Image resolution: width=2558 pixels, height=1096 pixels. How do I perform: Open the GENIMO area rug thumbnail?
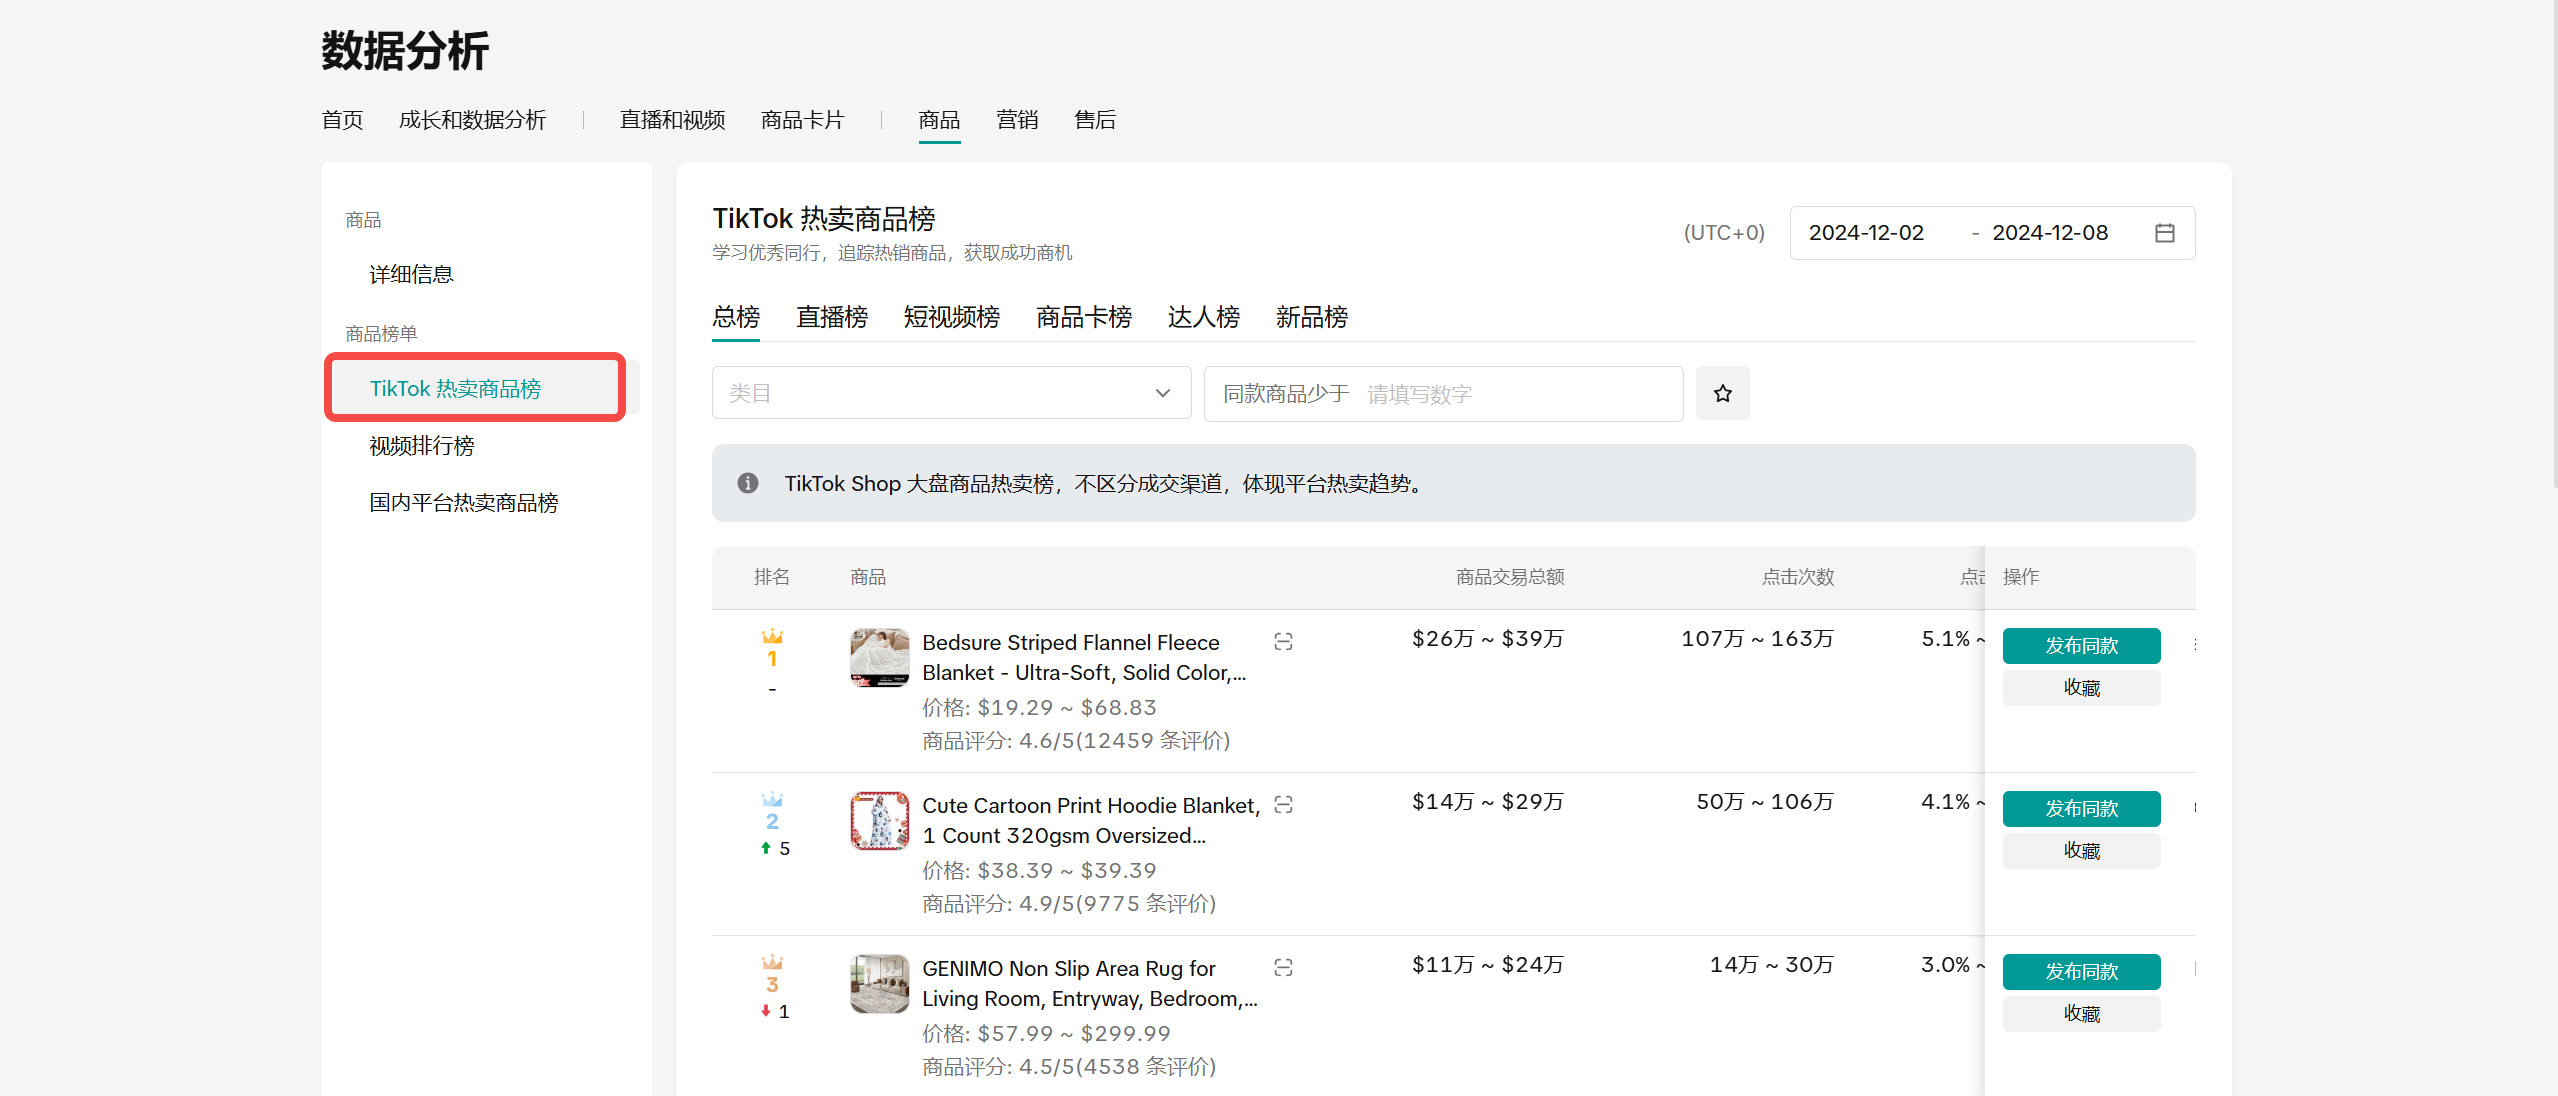(879, 983)
